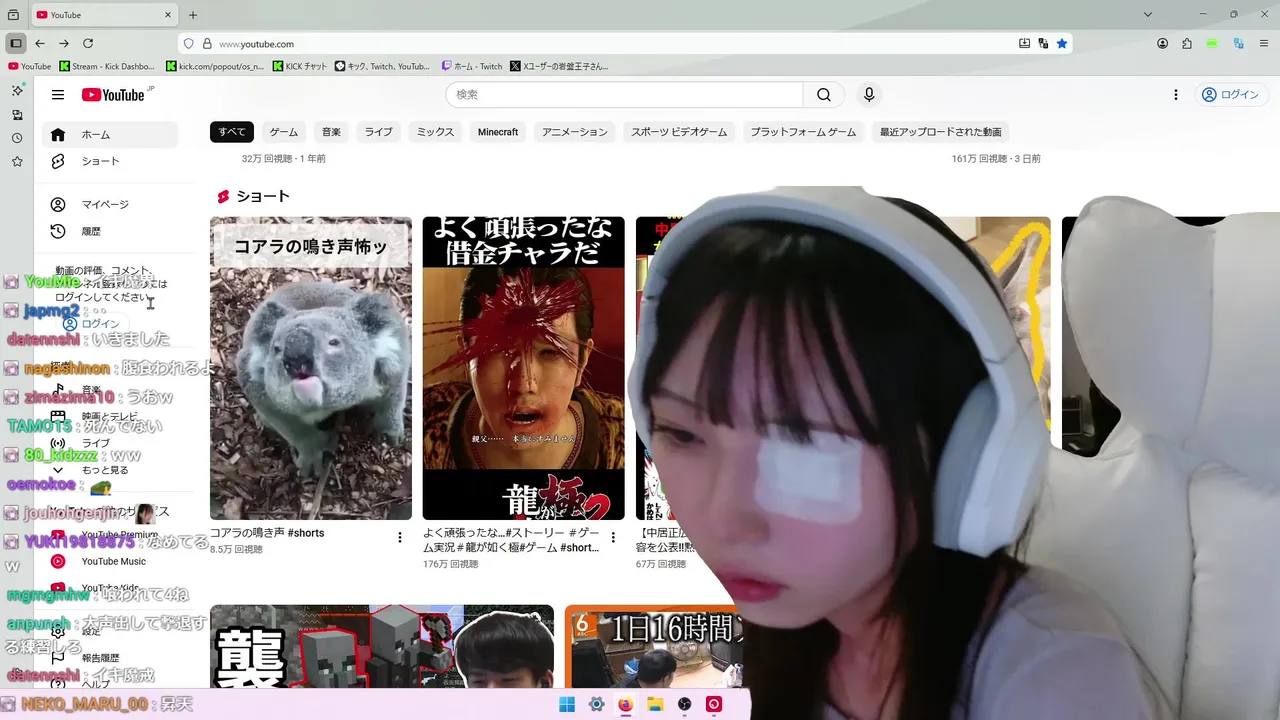Screen dimensions: 1280x720
Task: Open the Windows Start button on taskbar
Action: [x=567, y=704]
